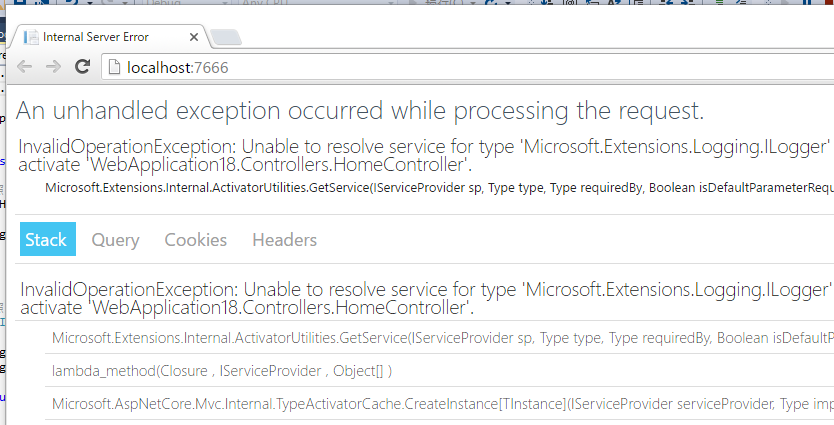Click the InvalidOperationException message in stack section
The width and height of the screenshot is (834, 425).
pyautogui.click(x=426, y=298)
